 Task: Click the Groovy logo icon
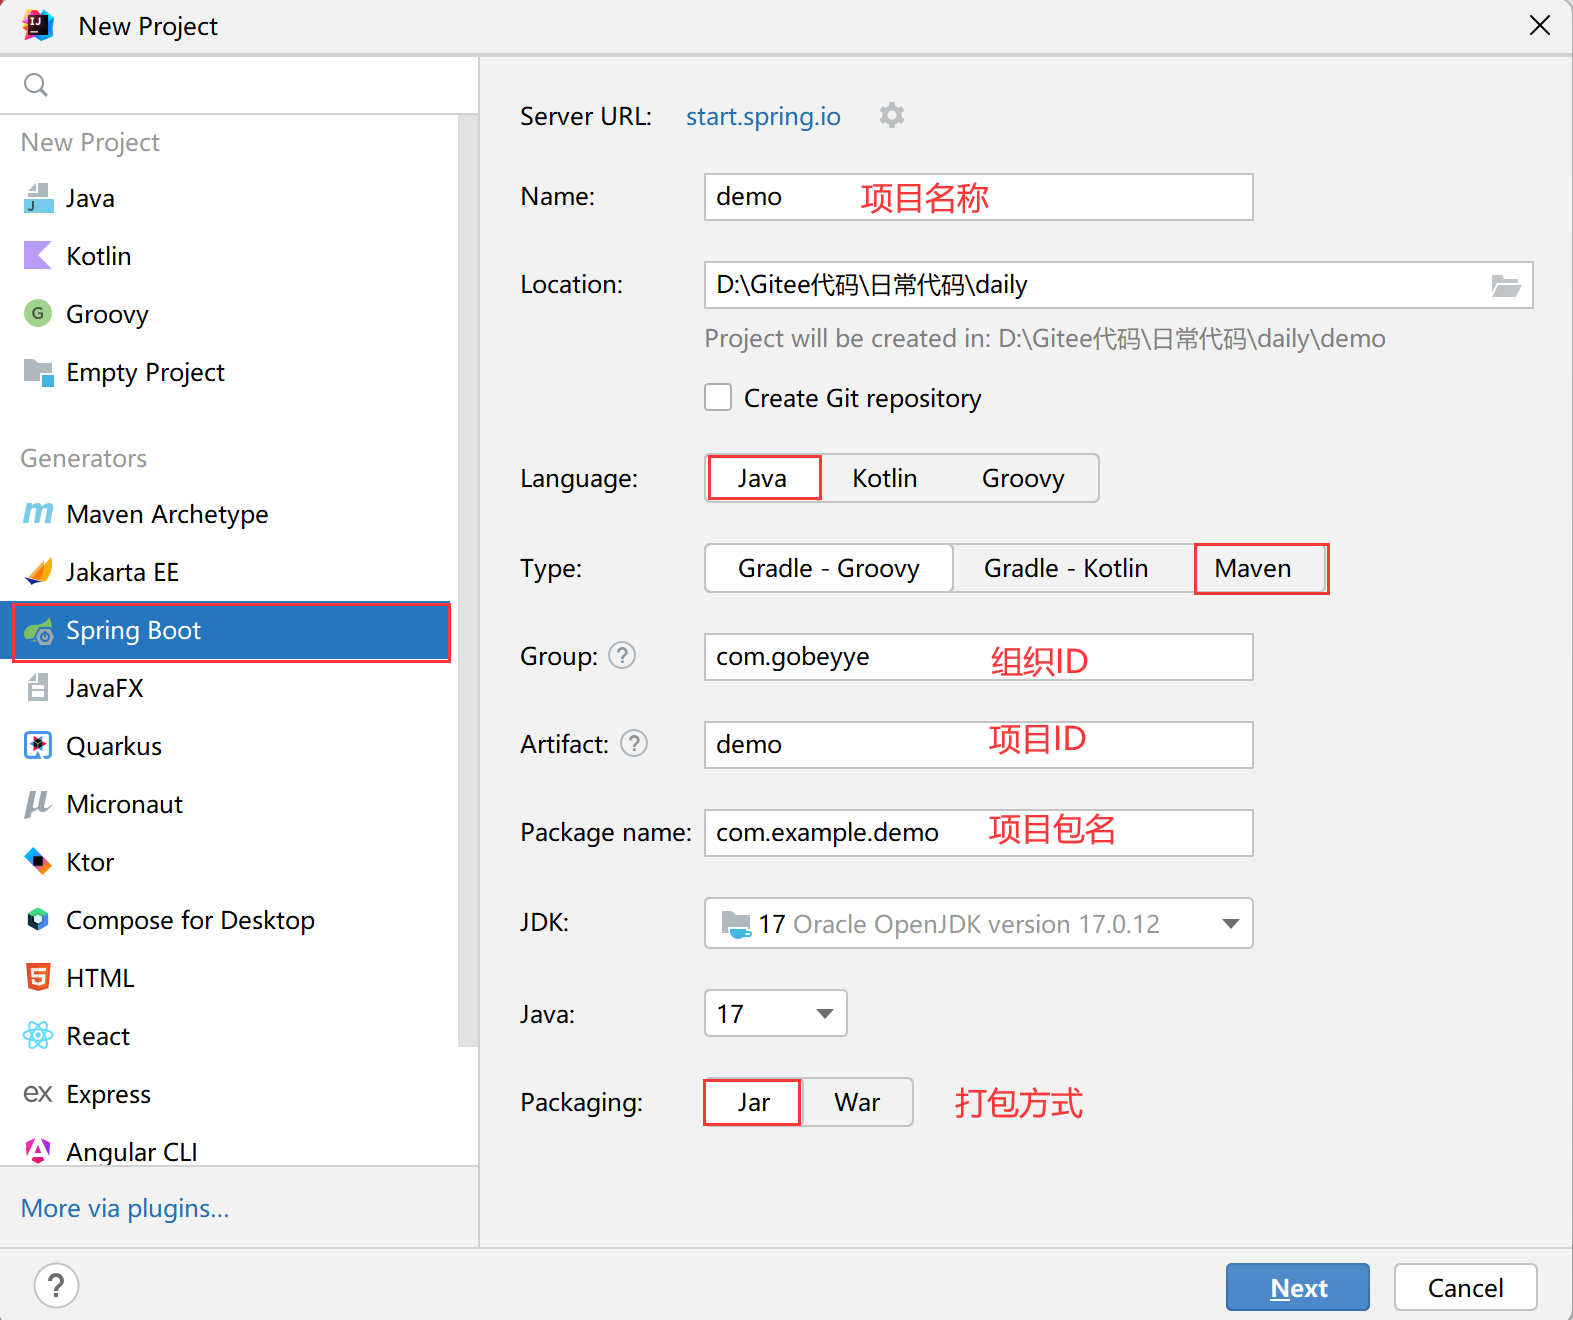38,314
